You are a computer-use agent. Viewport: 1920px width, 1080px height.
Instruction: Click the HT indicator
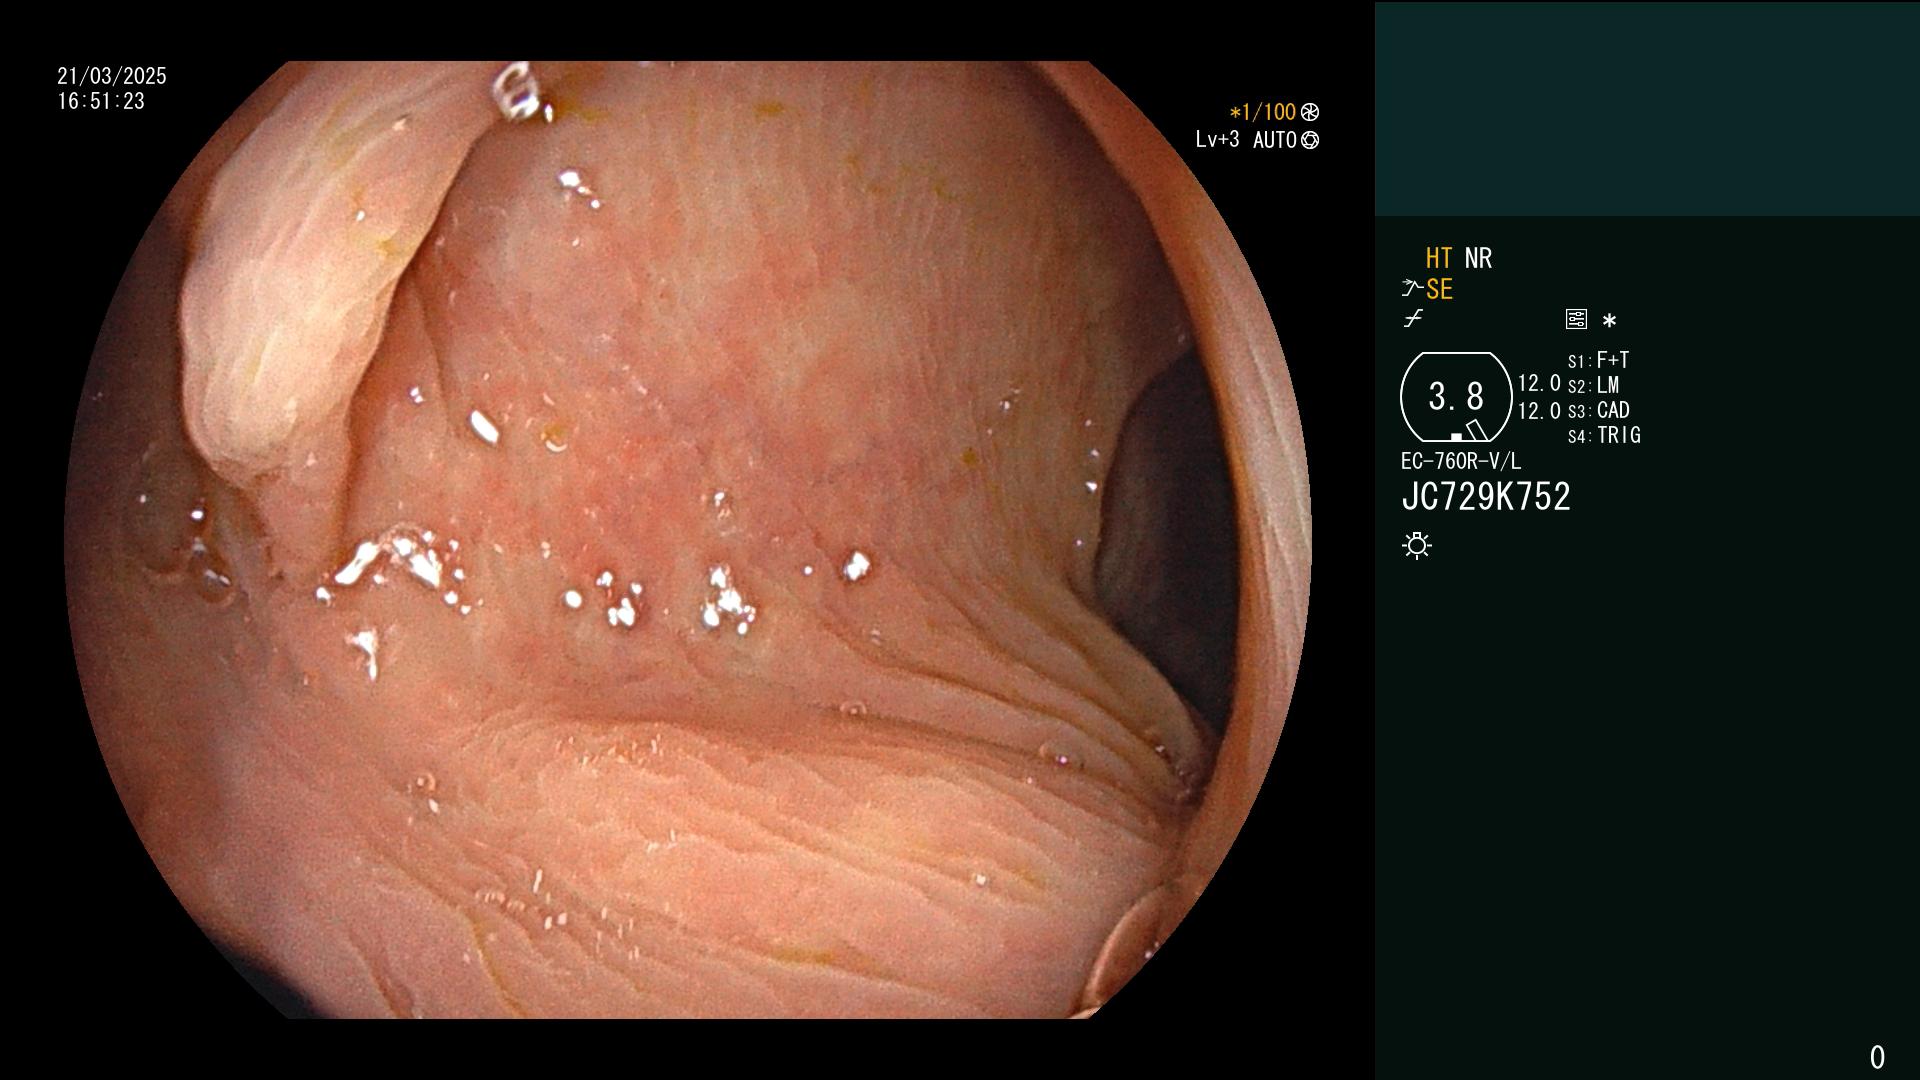tap(1439, 258)
